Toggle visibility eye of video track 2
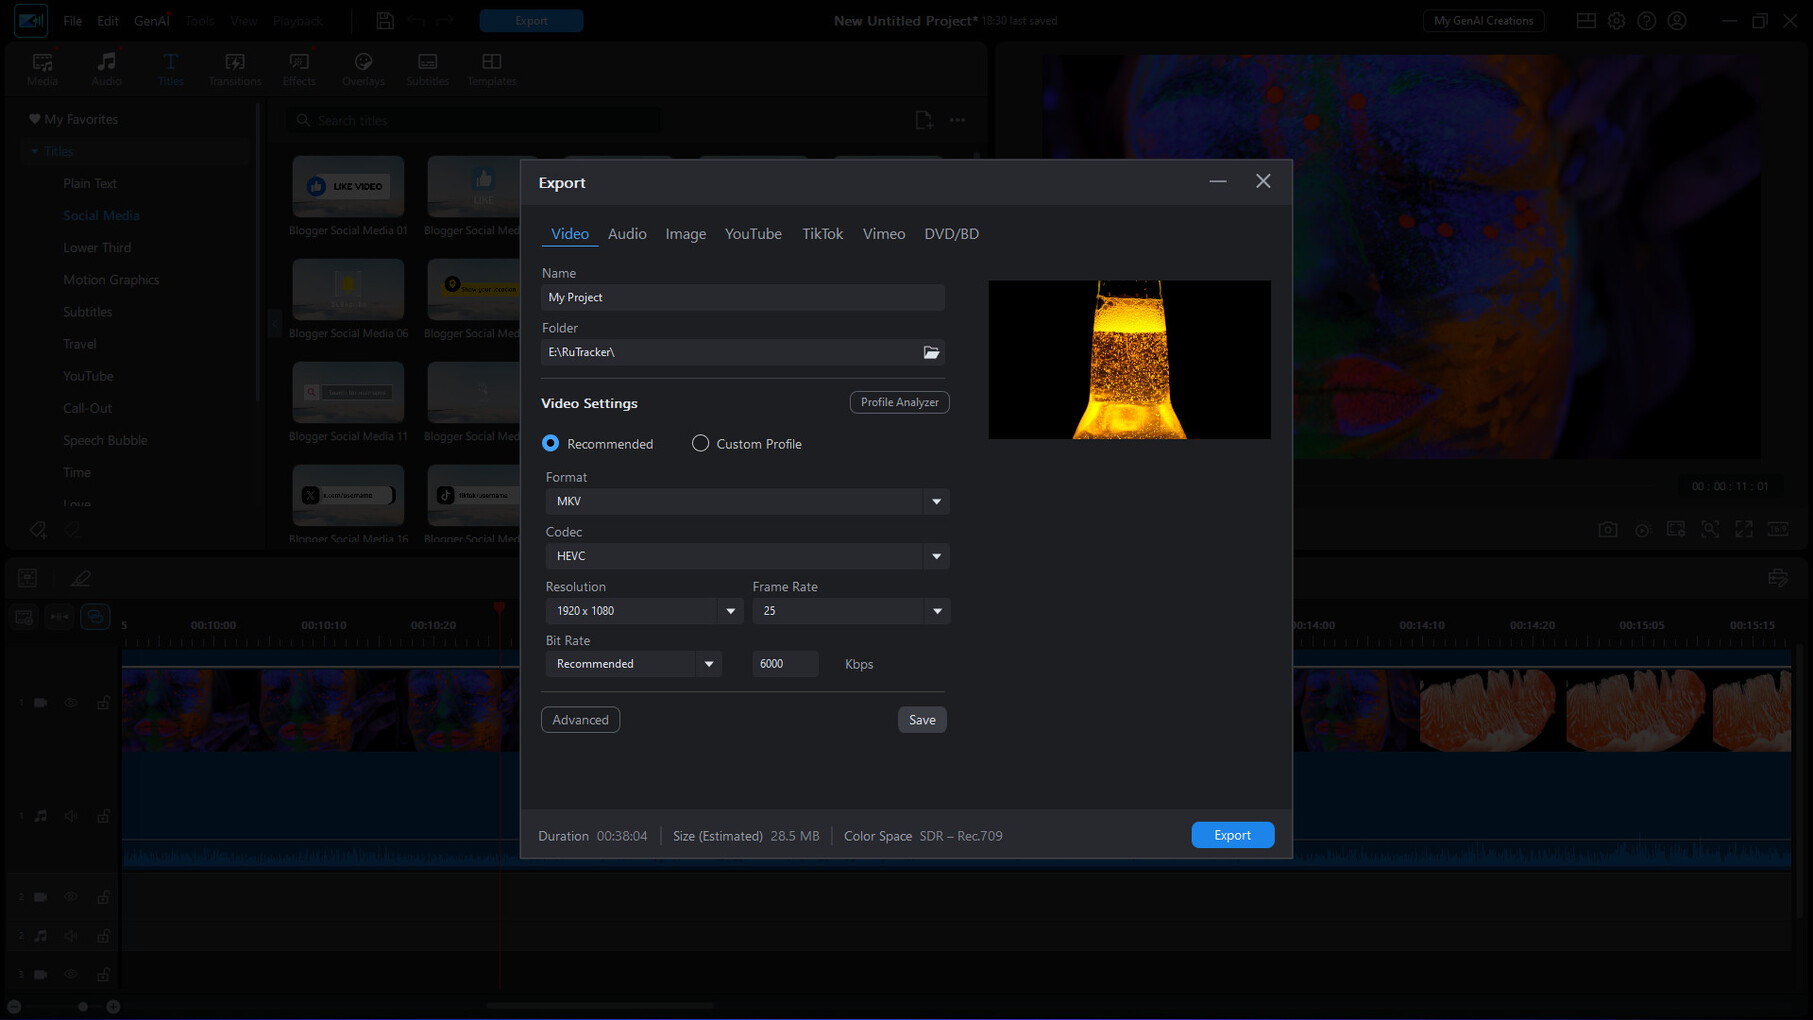Screen dimensions: 1813x1020 71,897
